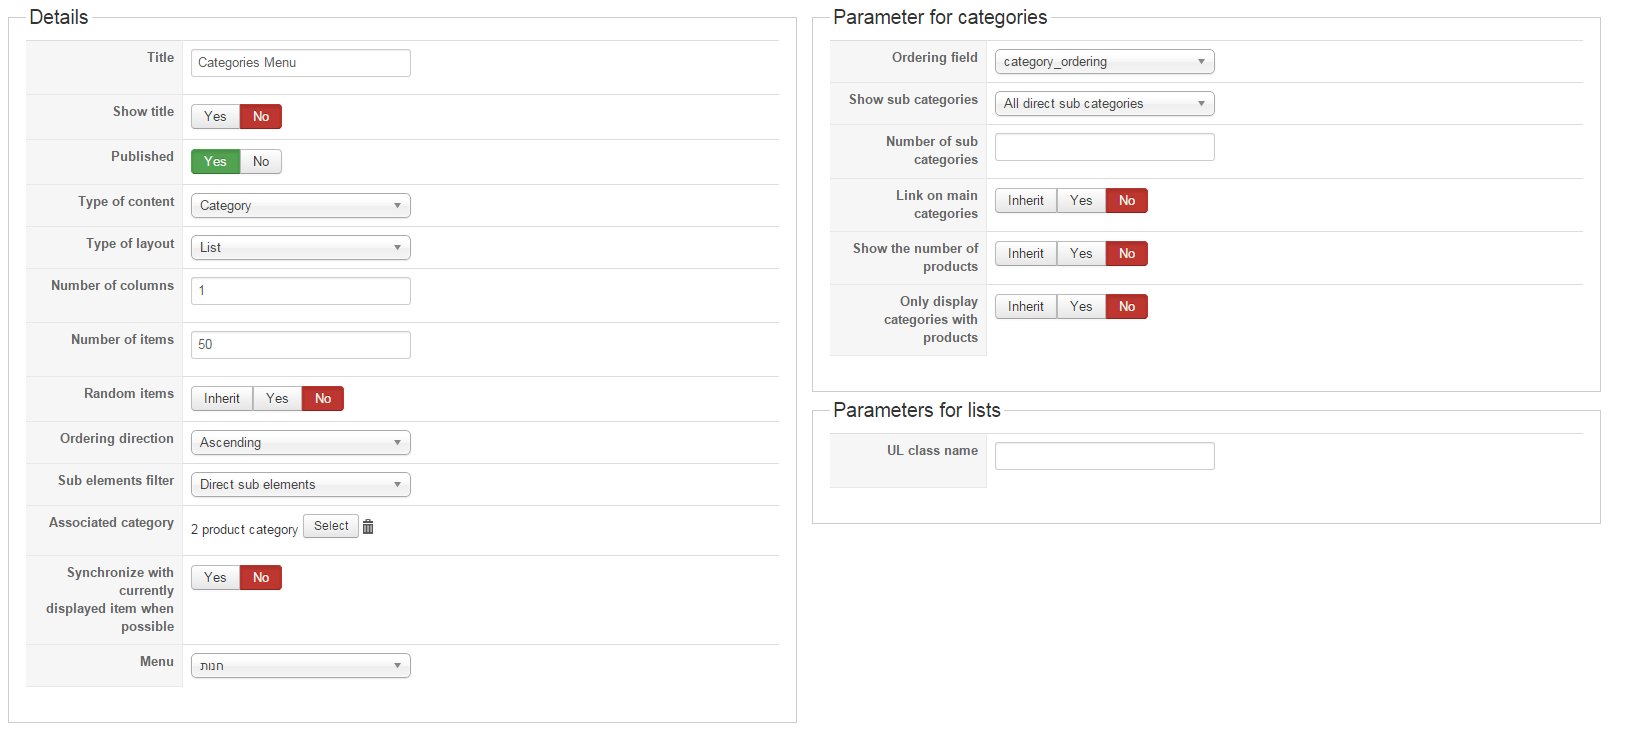Enable Synchronize with currently displayed item
Screen dimensions: 1638x749
pyautogui.click(x=215, y=578)
